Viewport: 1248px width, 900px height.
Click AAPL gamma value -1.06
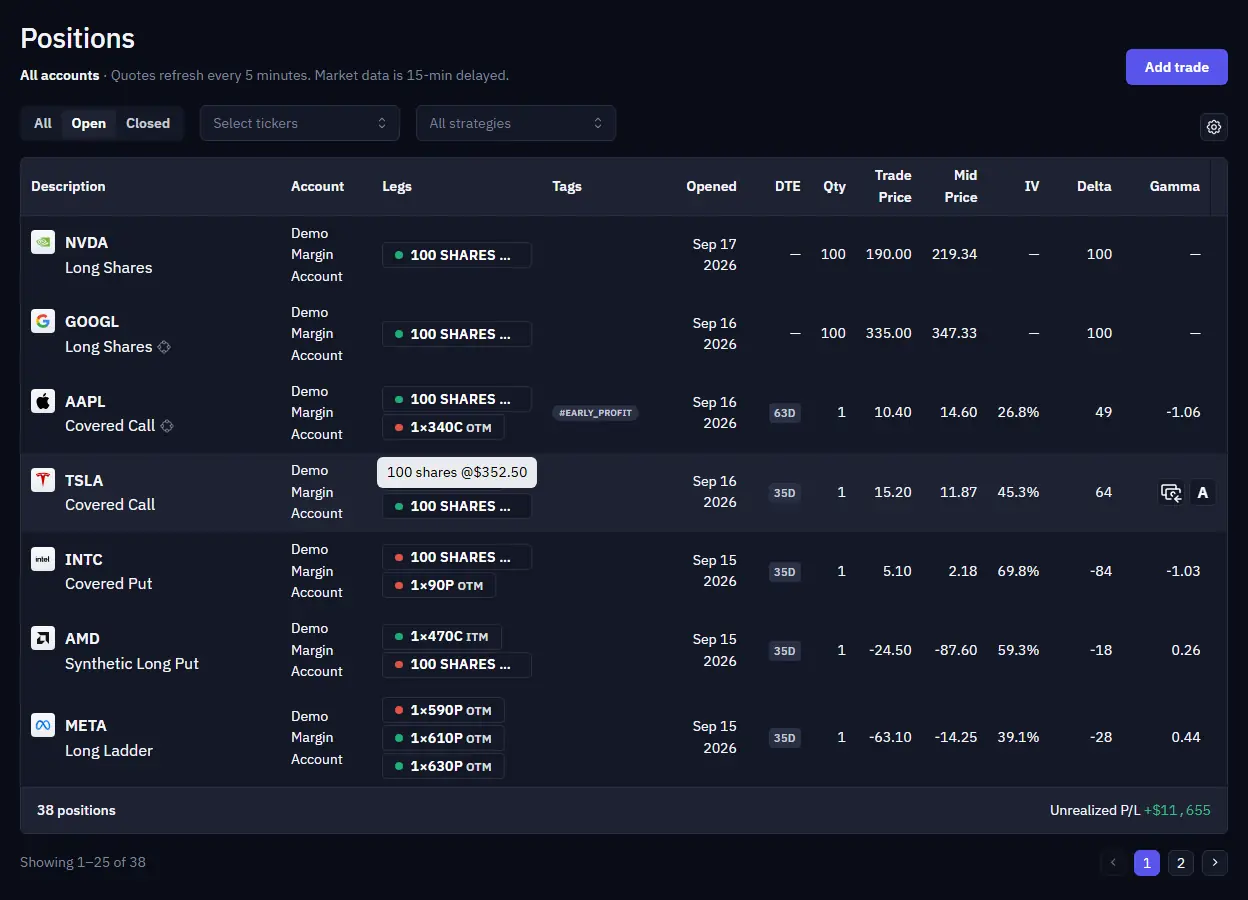1181,412
